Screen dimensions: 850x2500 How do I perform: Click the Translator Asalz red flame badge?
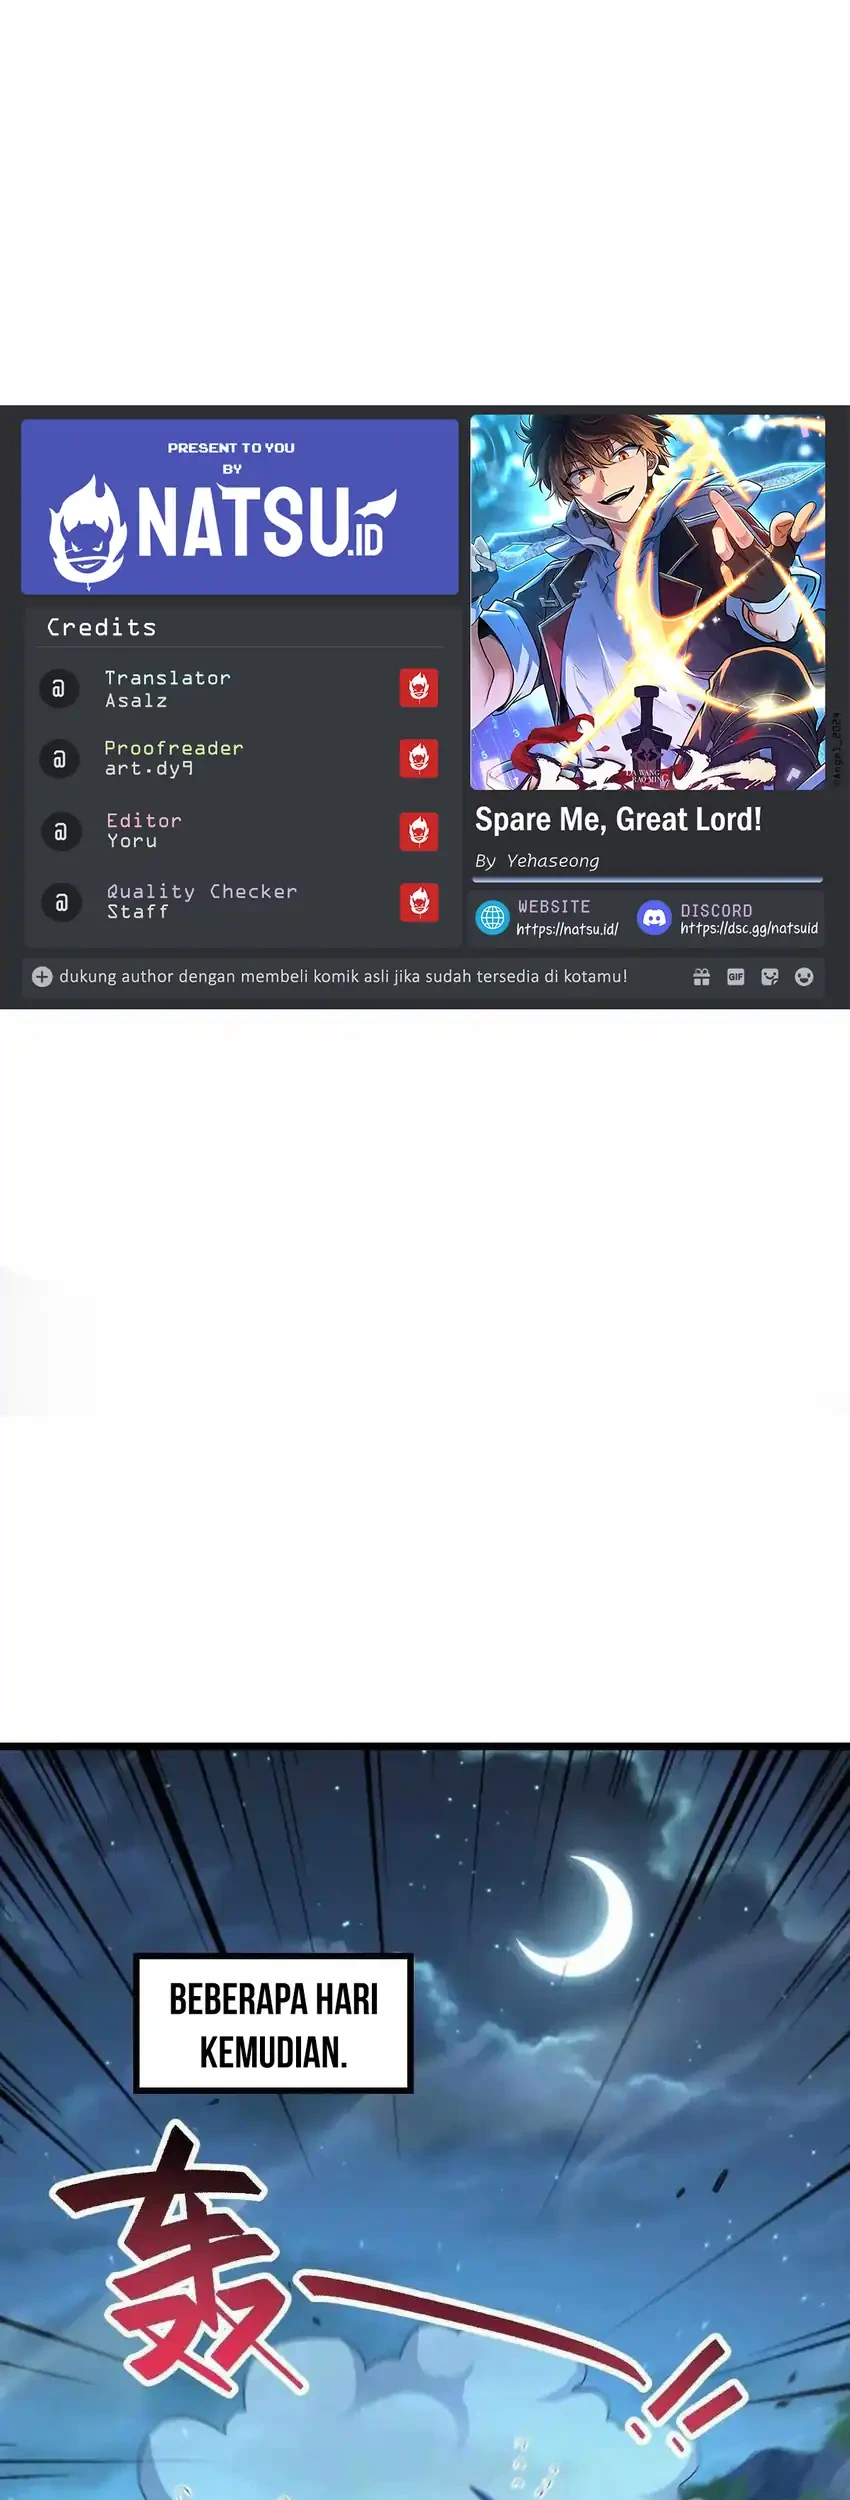pos(419,688)
